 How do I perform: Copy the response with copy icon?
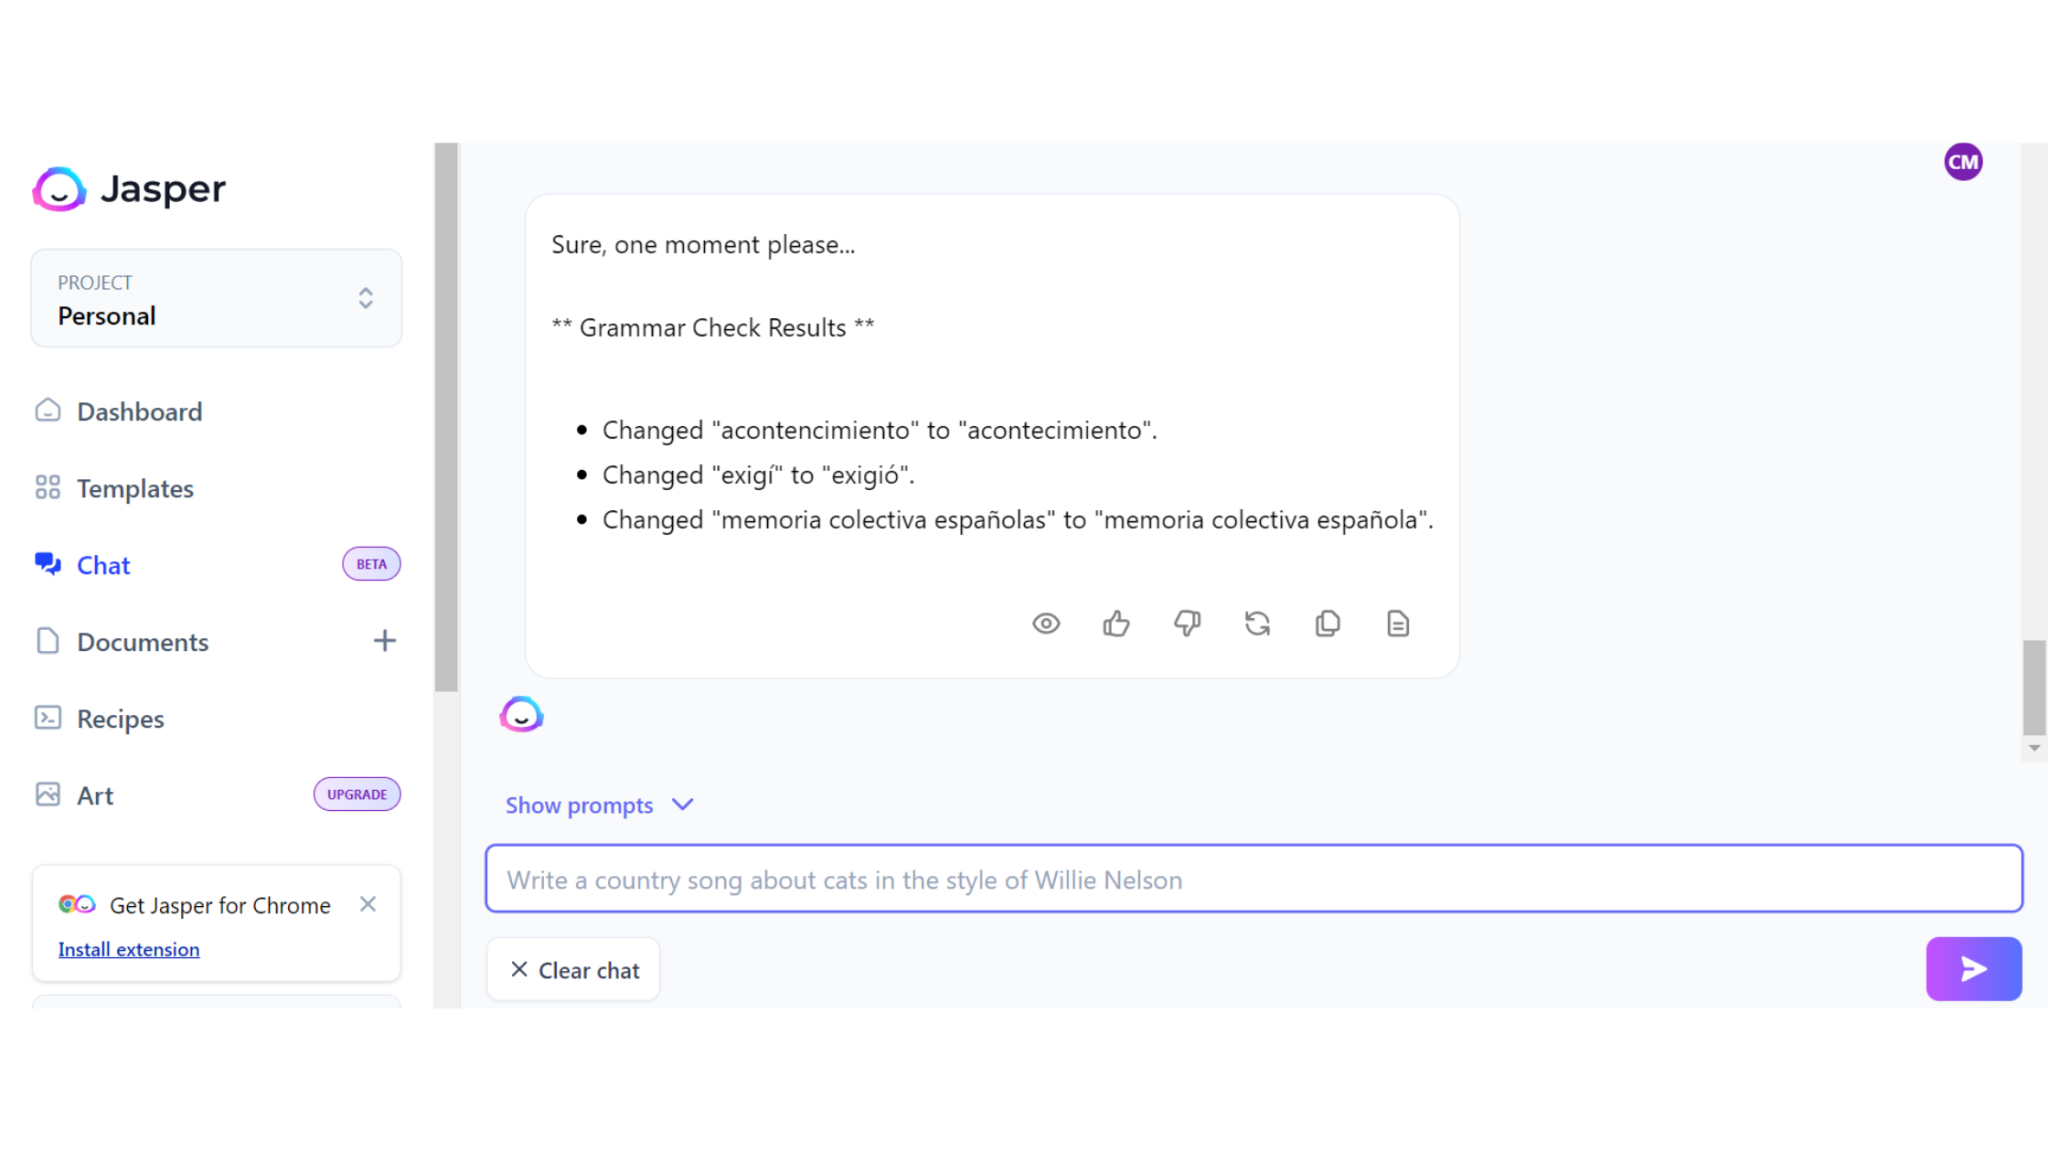pos(1327,624)
